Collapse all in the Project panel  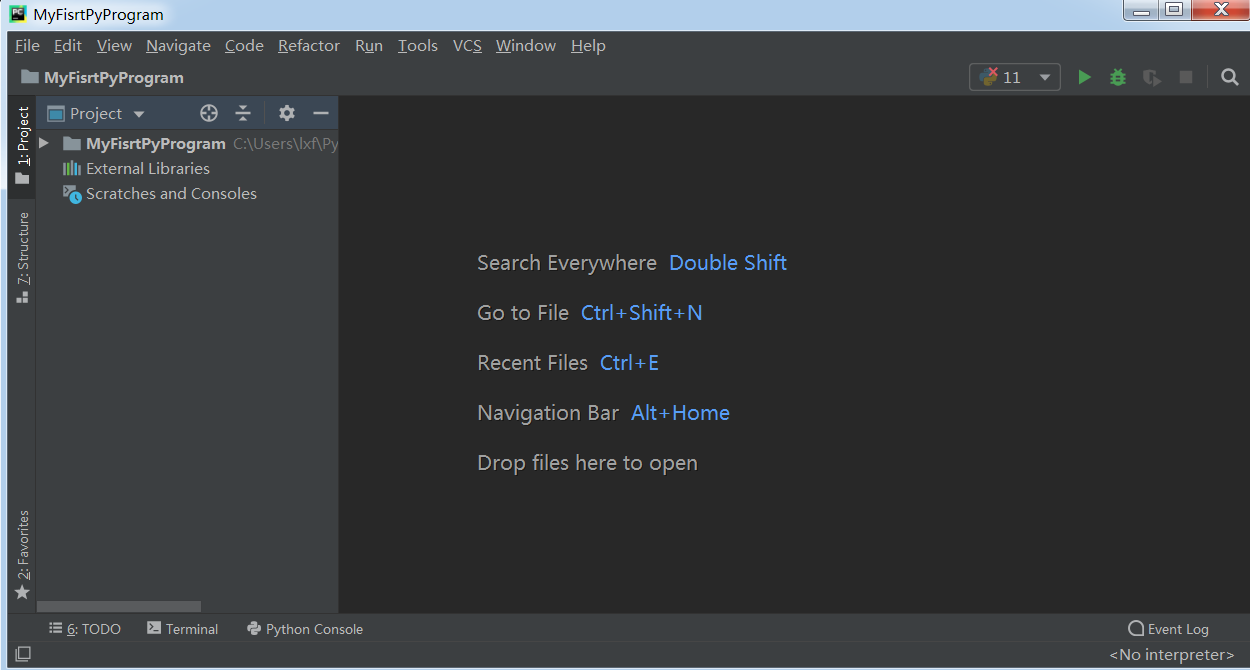pyautogui.click(x=243, y=113)
